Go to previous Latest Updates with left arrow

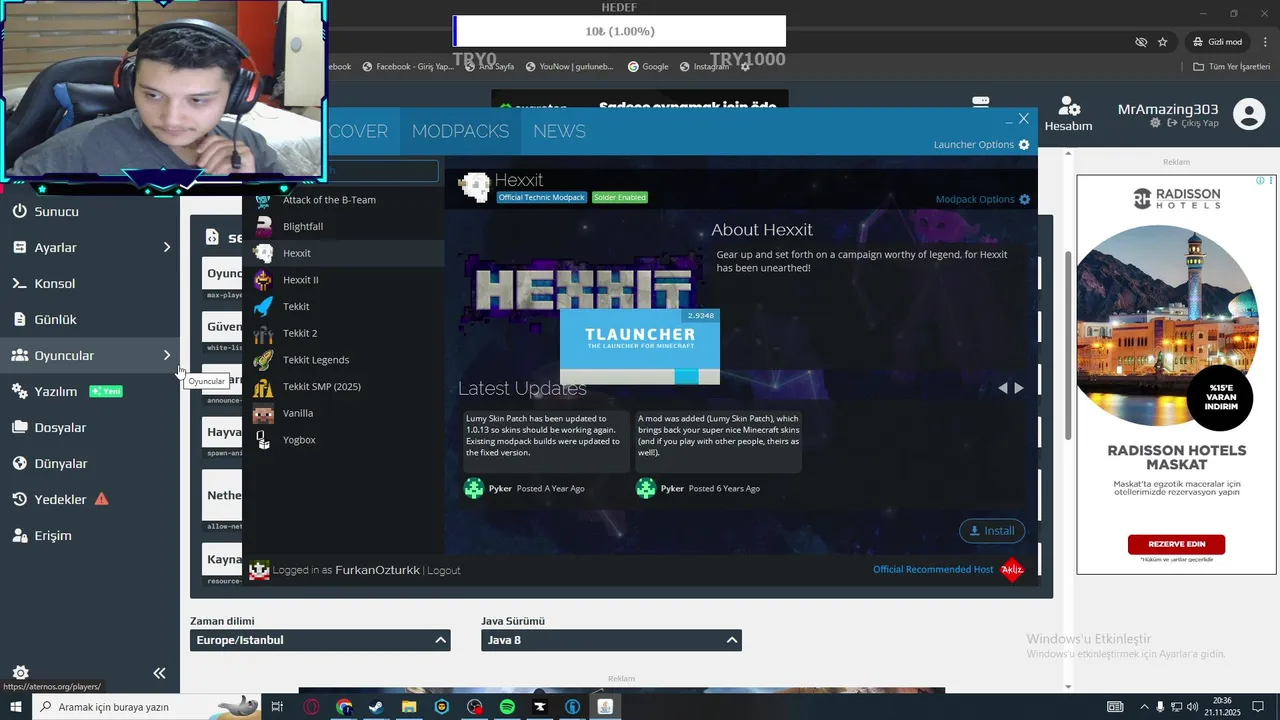pos(1002,388)
